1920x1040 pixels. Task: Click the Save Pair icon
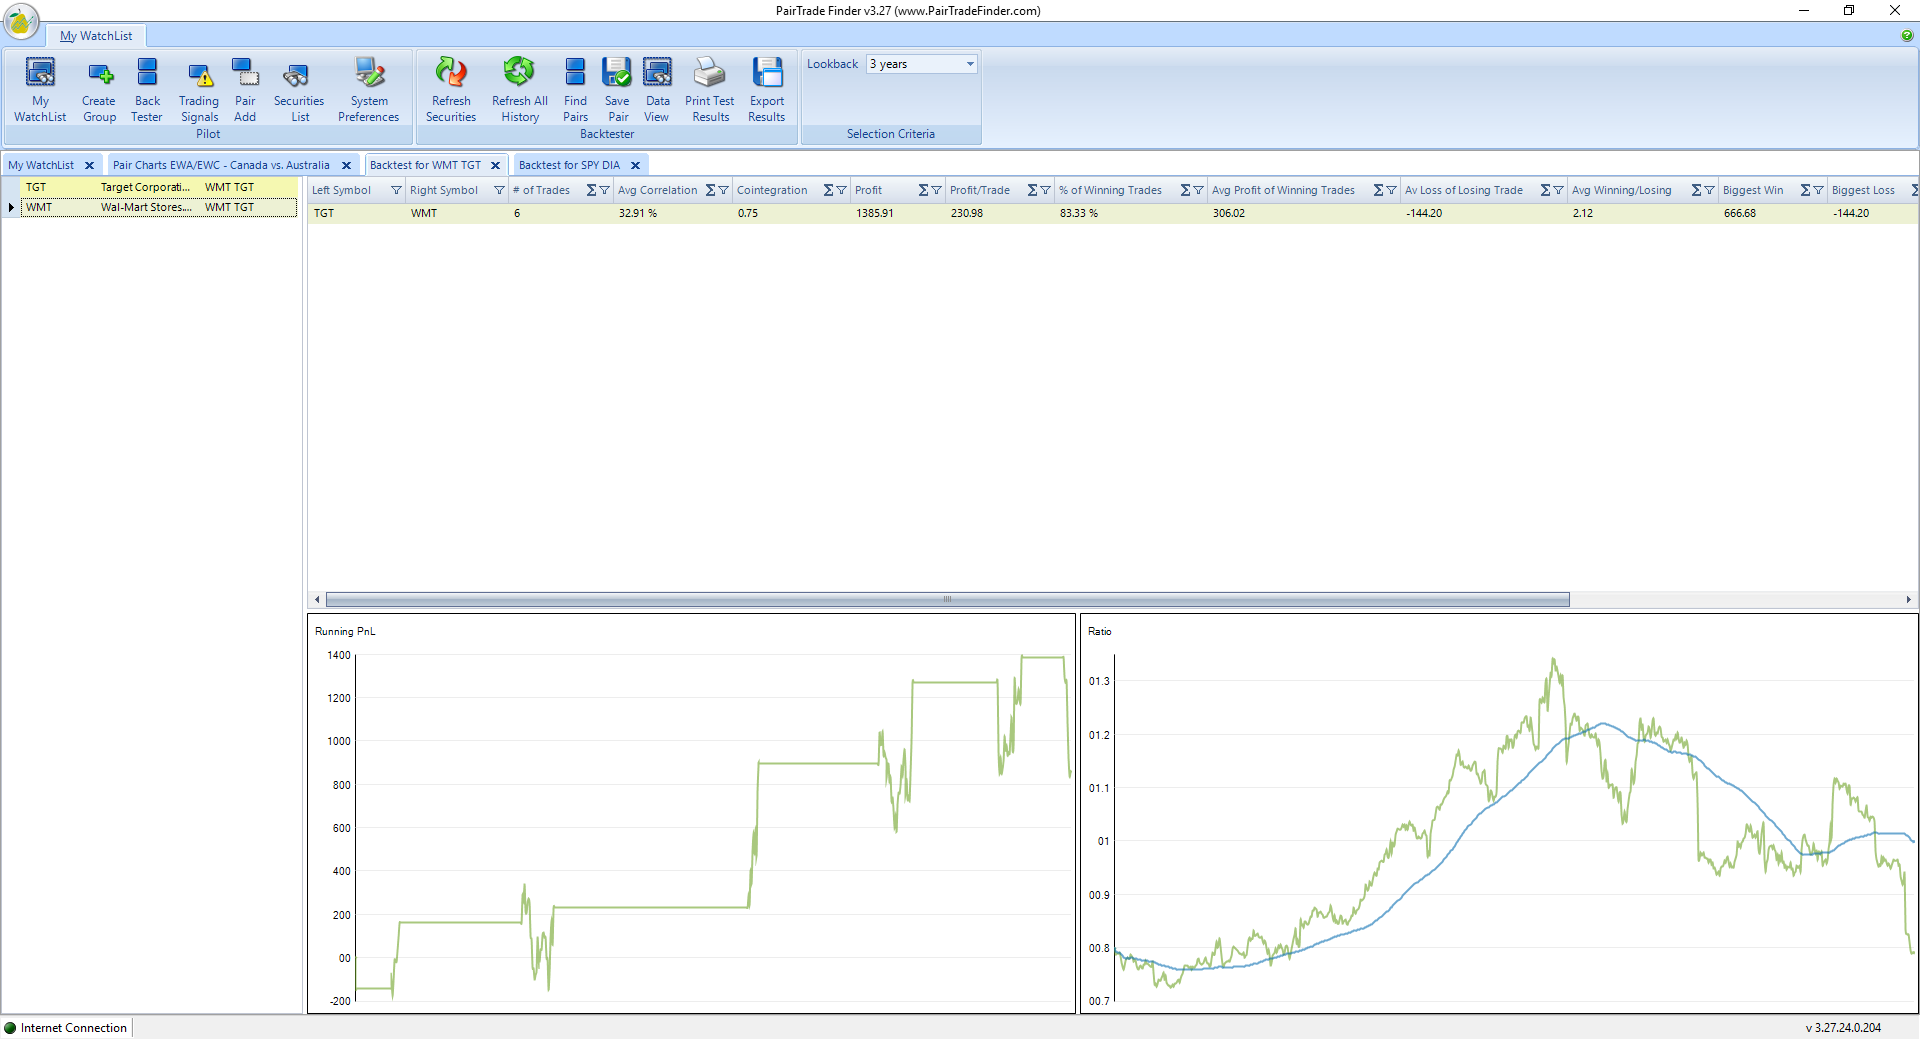[x=617, y=89]
